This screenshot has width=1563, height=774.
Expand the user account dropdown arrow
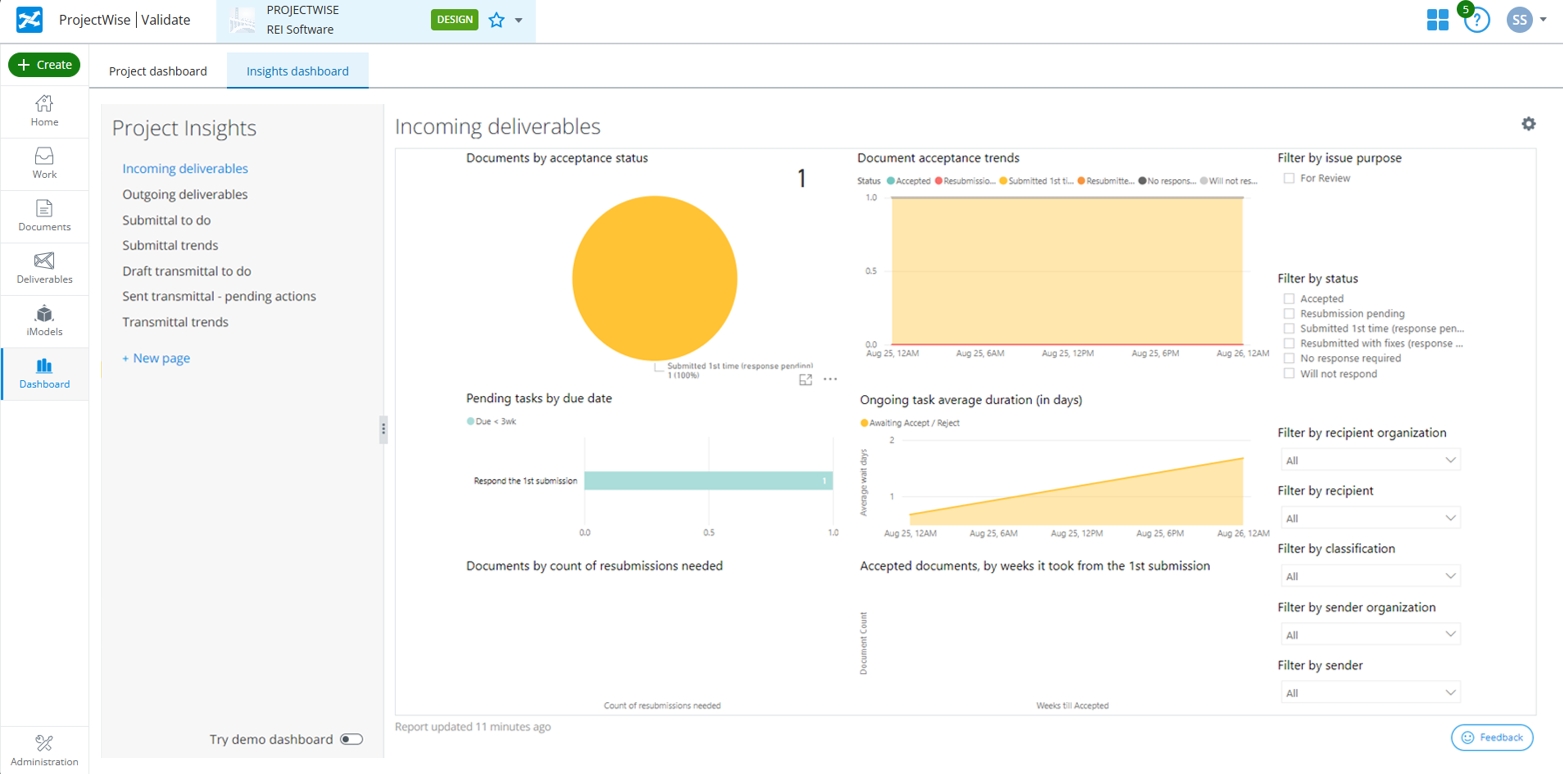1543,20
